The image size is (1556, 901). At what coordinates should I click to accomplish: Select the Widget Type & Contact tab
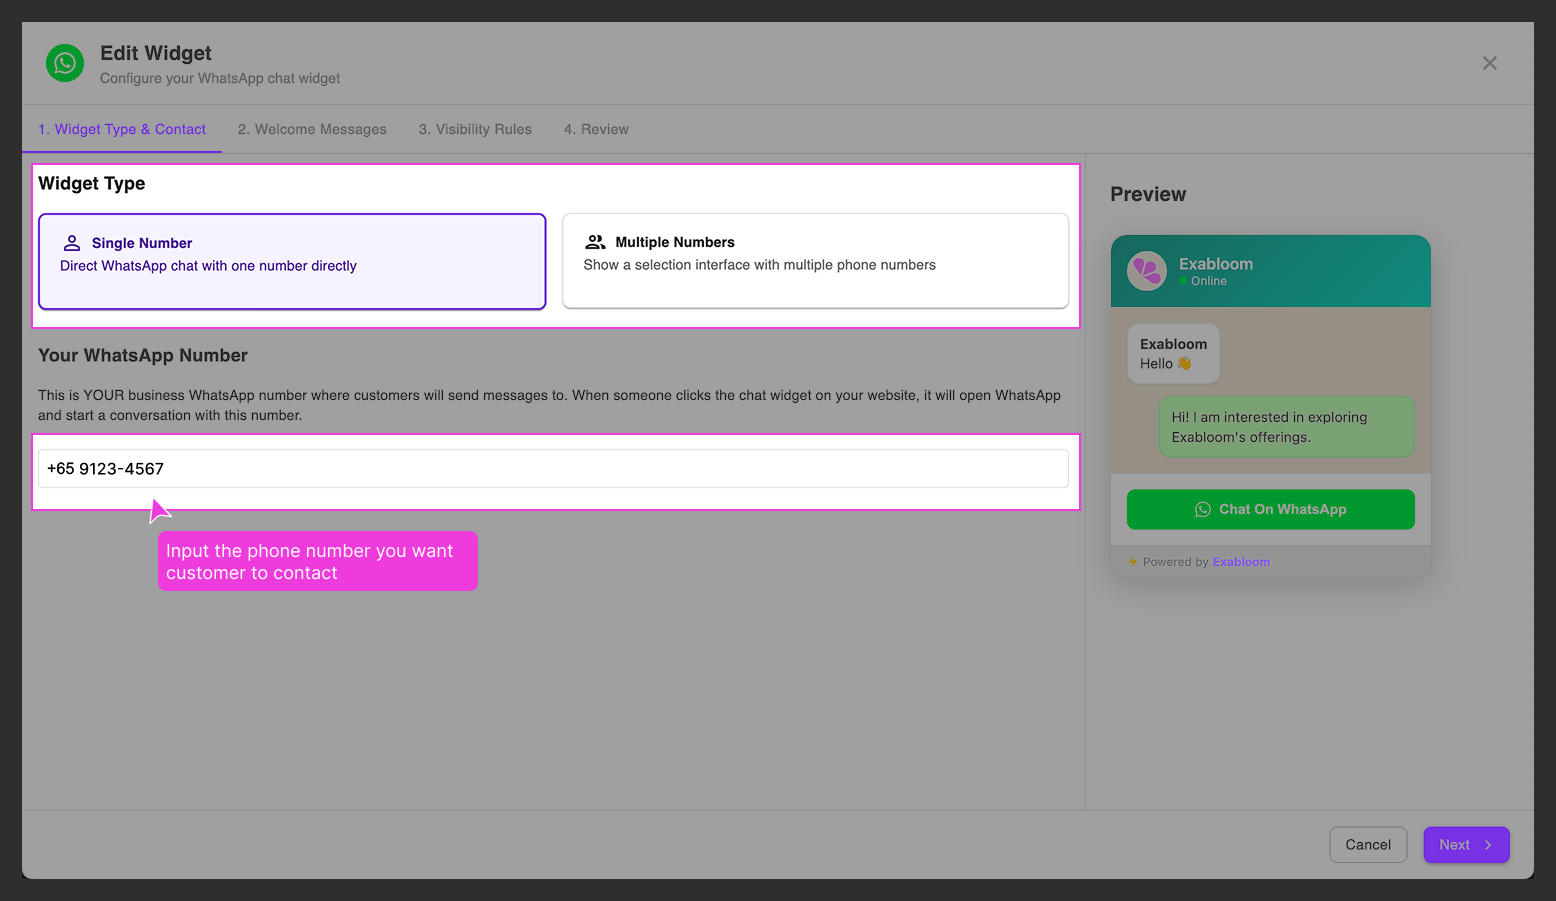coord(121,129)
